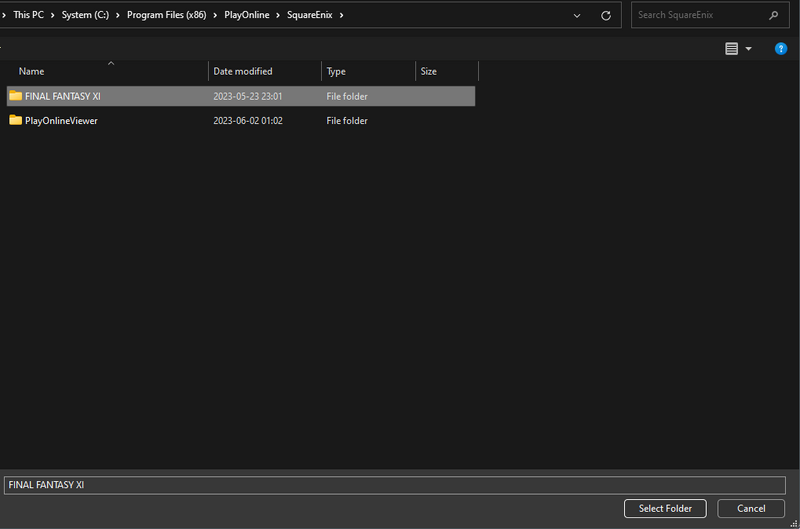Go to PlayOnline breadcrumb segment
Image resolution: width=800 pixels, height=529 pixels.
tap(246, 15)
